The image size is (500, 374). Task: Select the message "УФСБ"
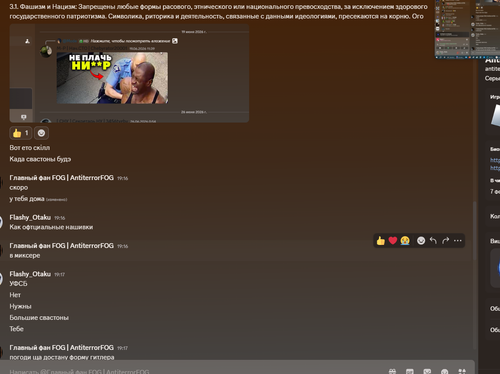click(18, 284)
